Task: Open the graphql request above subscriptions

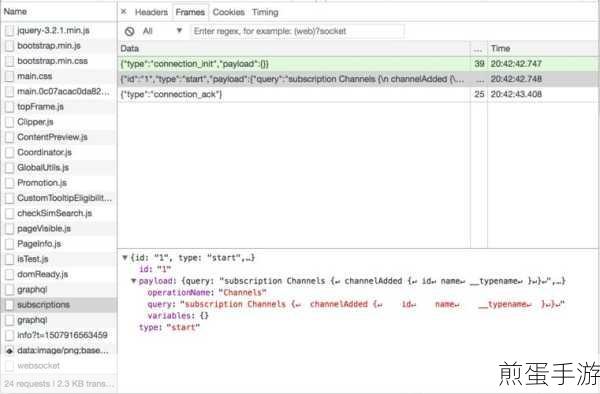Action: point(59,290)
